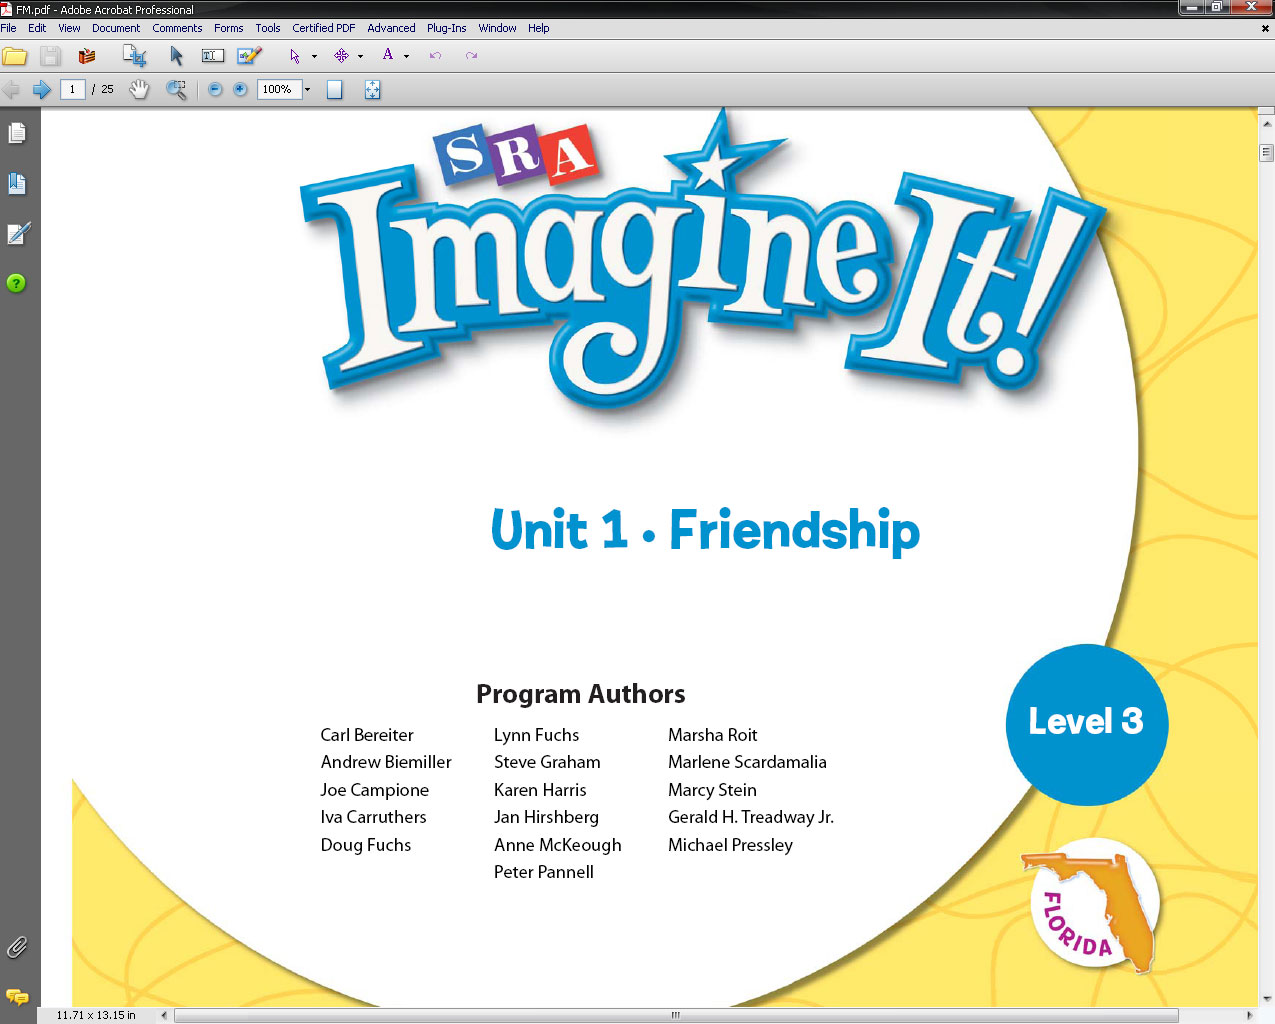Click the zoom out minus button
1275x1024 pixels.
(x=215, y=90)
